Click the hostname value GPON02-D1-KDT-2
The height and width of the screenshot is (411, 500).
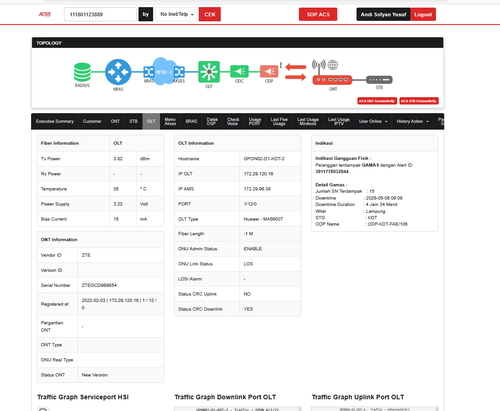pos(264,159)
